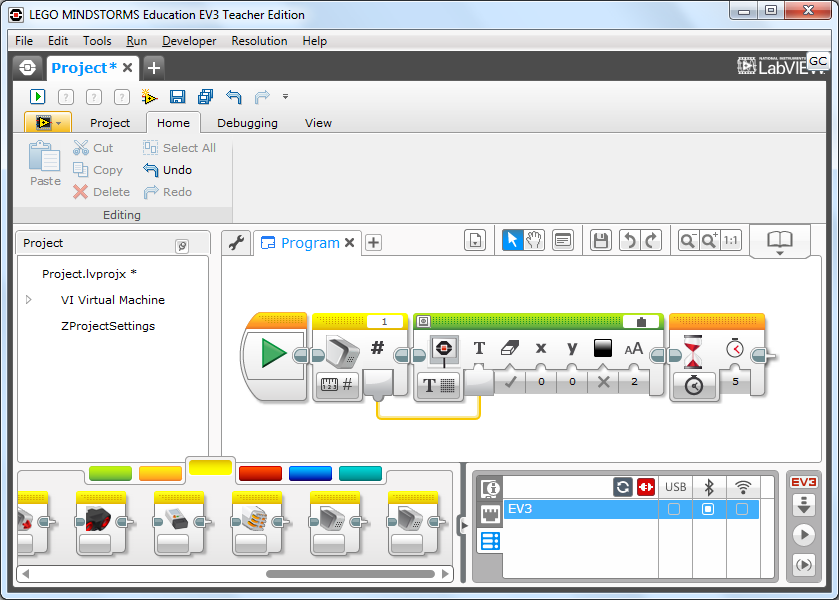Expand the VI Virtual Machine tree node
The height and width of the screenshot is (600, 839).
coord(29,300)
